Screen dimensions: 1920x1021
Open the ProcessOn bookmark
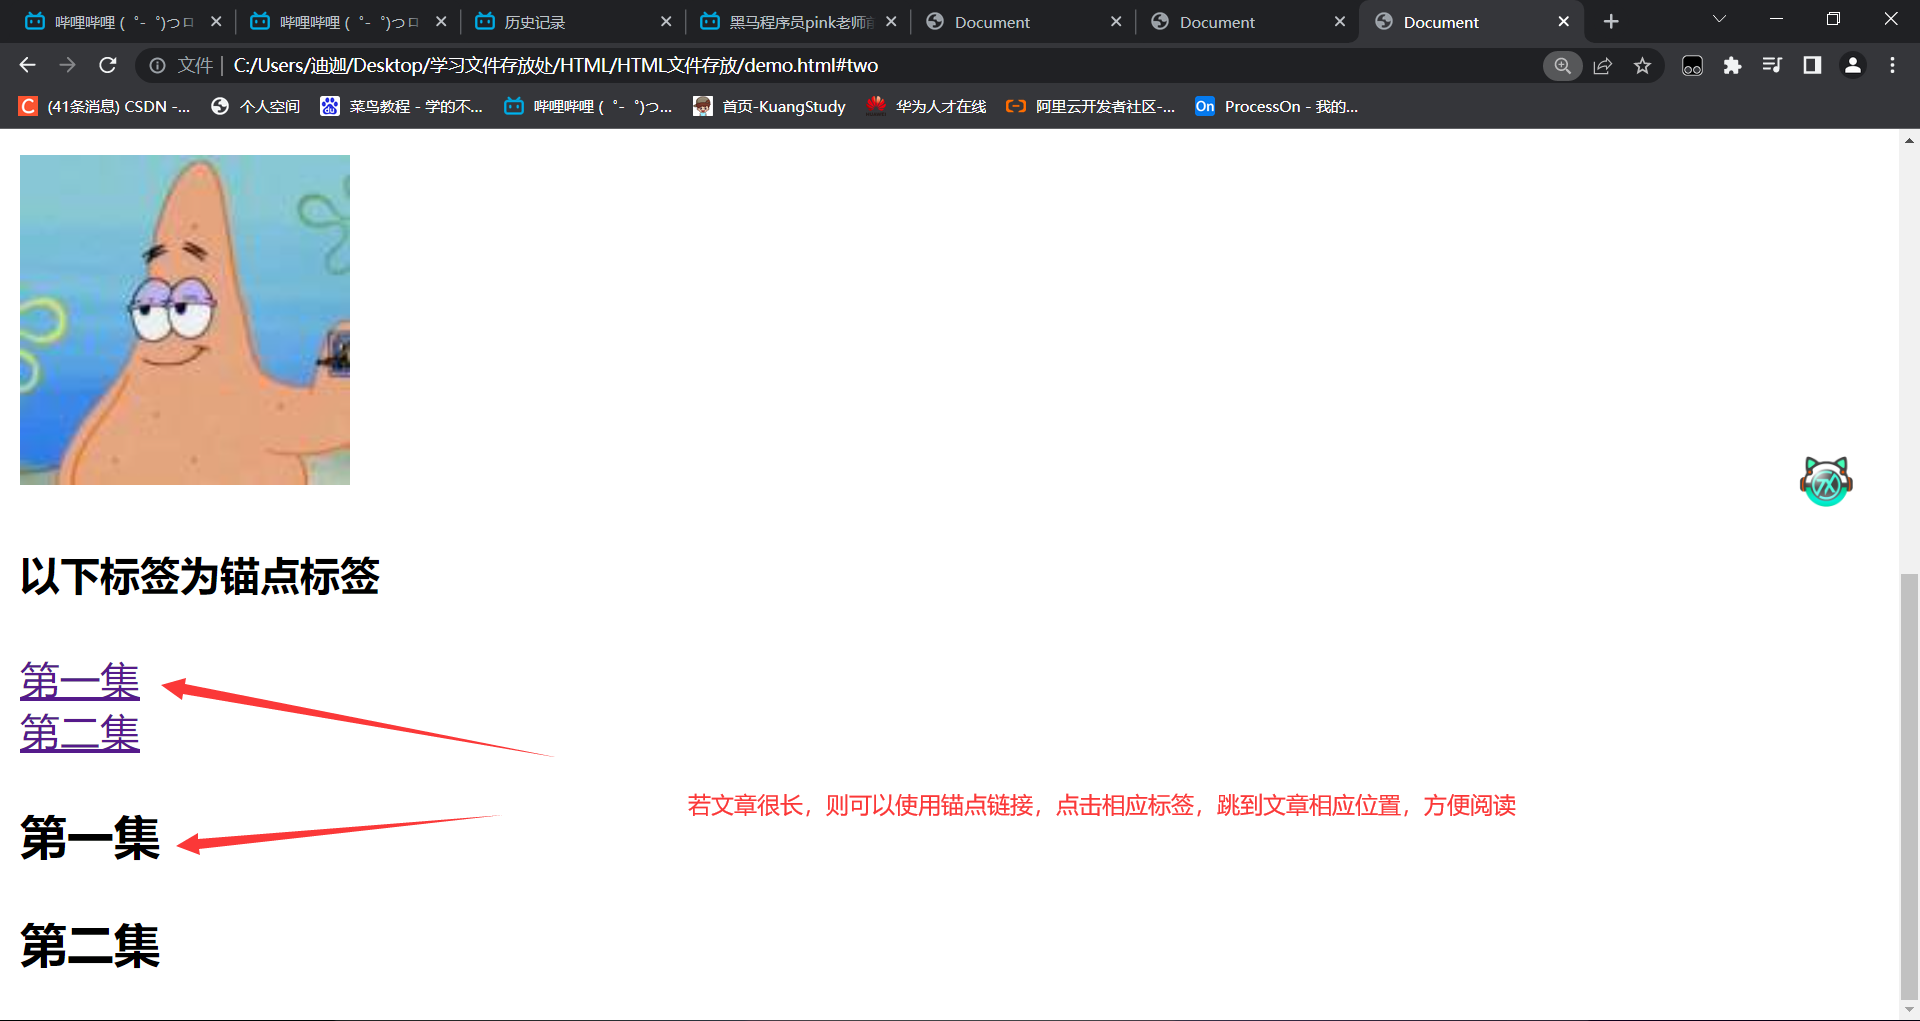click(1277, 106)
